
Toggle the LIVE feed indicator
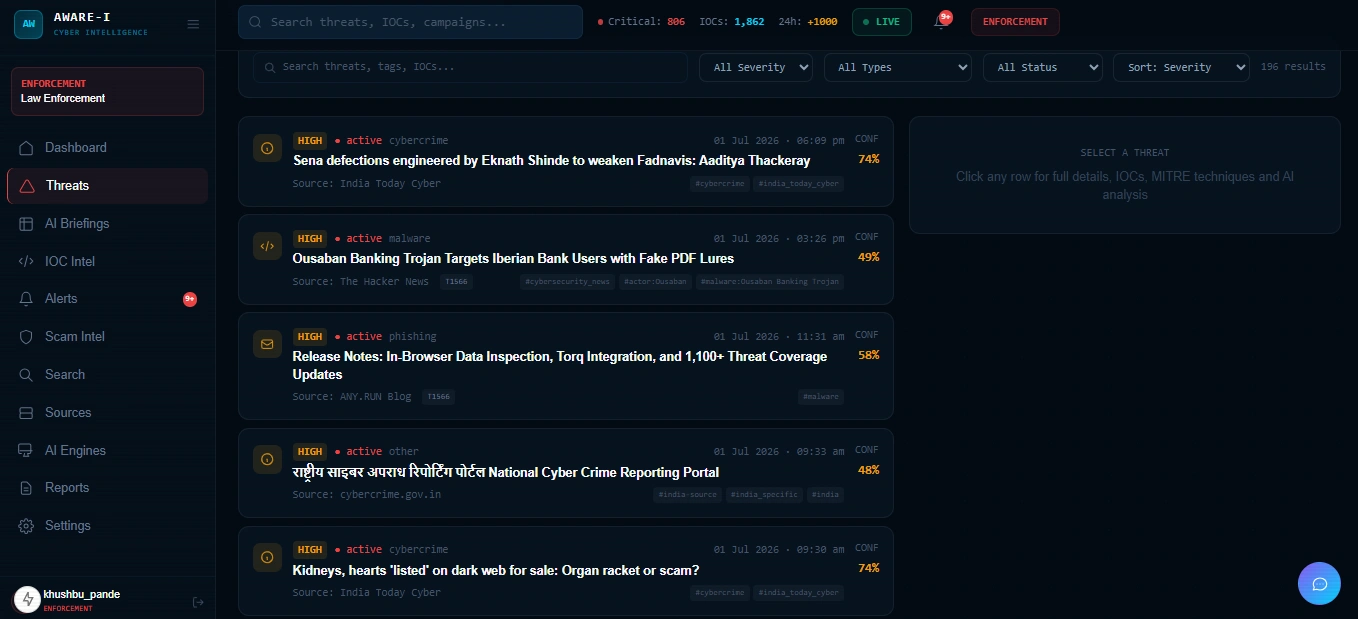coord(881,22)
